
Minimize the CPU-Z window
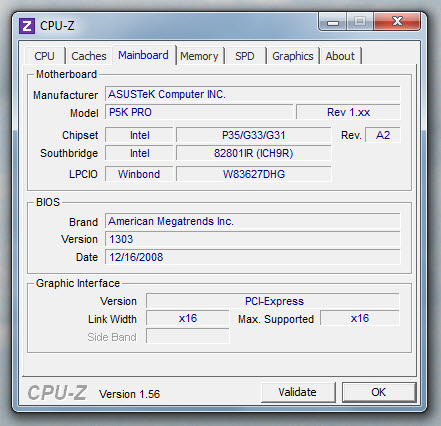[333, 22]
